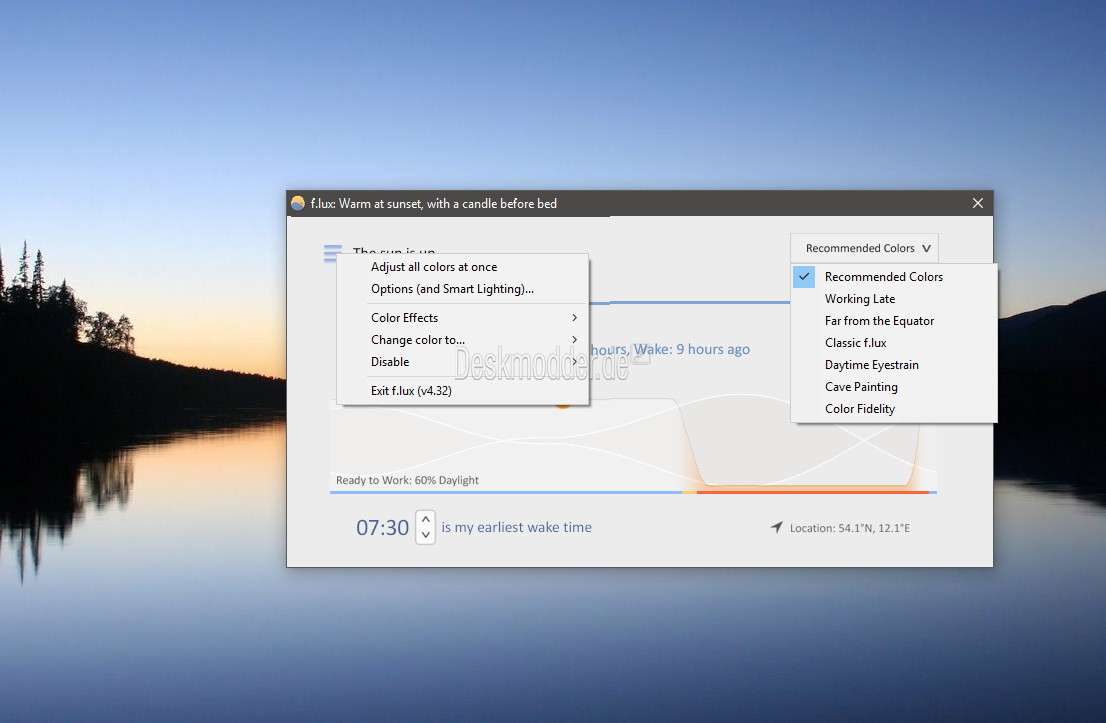Click the daily color timeline bar
The height and width of the screenshot is (723, 1106).
633,492
